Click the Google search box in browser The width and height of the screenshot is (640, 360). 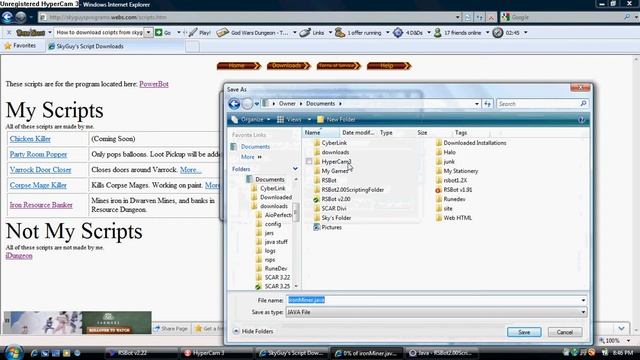tap(566, 17)
